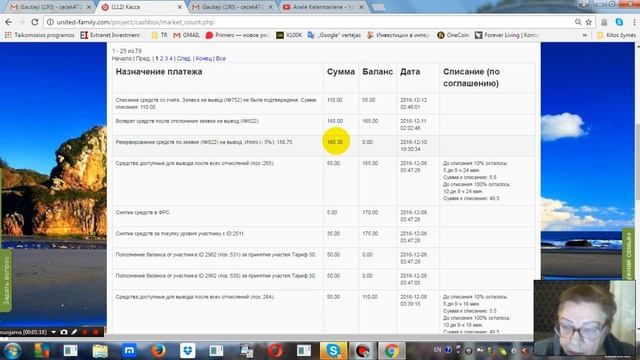Open the Extranet Investment bookmark
The image size is (640, 360).
pyautogui.click(x=111, y=35)
